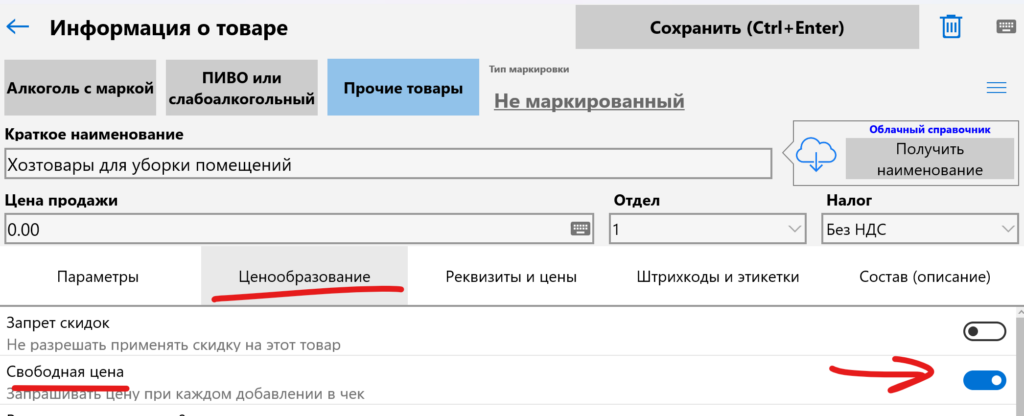The image size is (1024, 416).
Task: Click the trash delete icon
Action: point(950,27)
